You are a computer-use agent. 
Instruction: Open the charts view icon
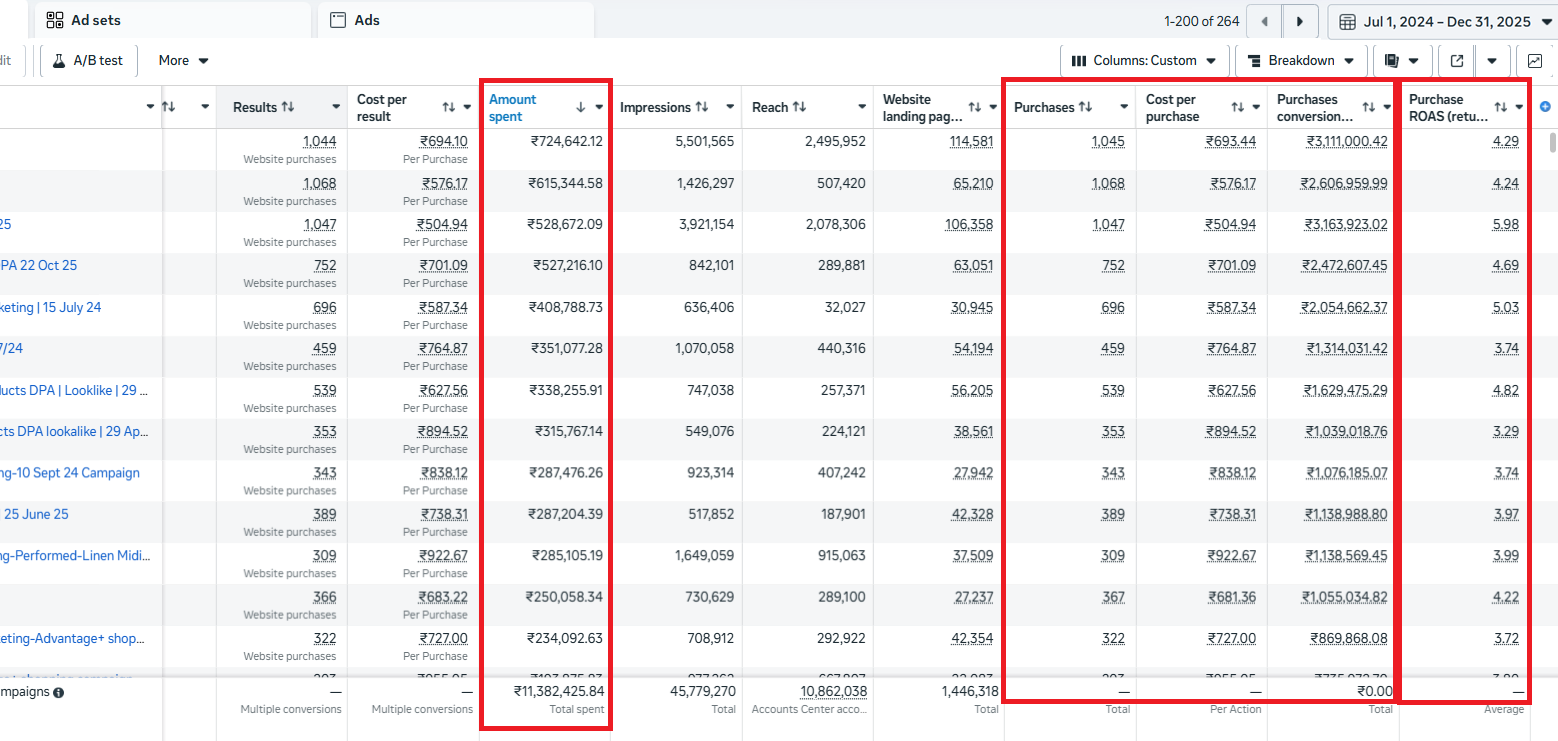click(x=1534, y=61)
